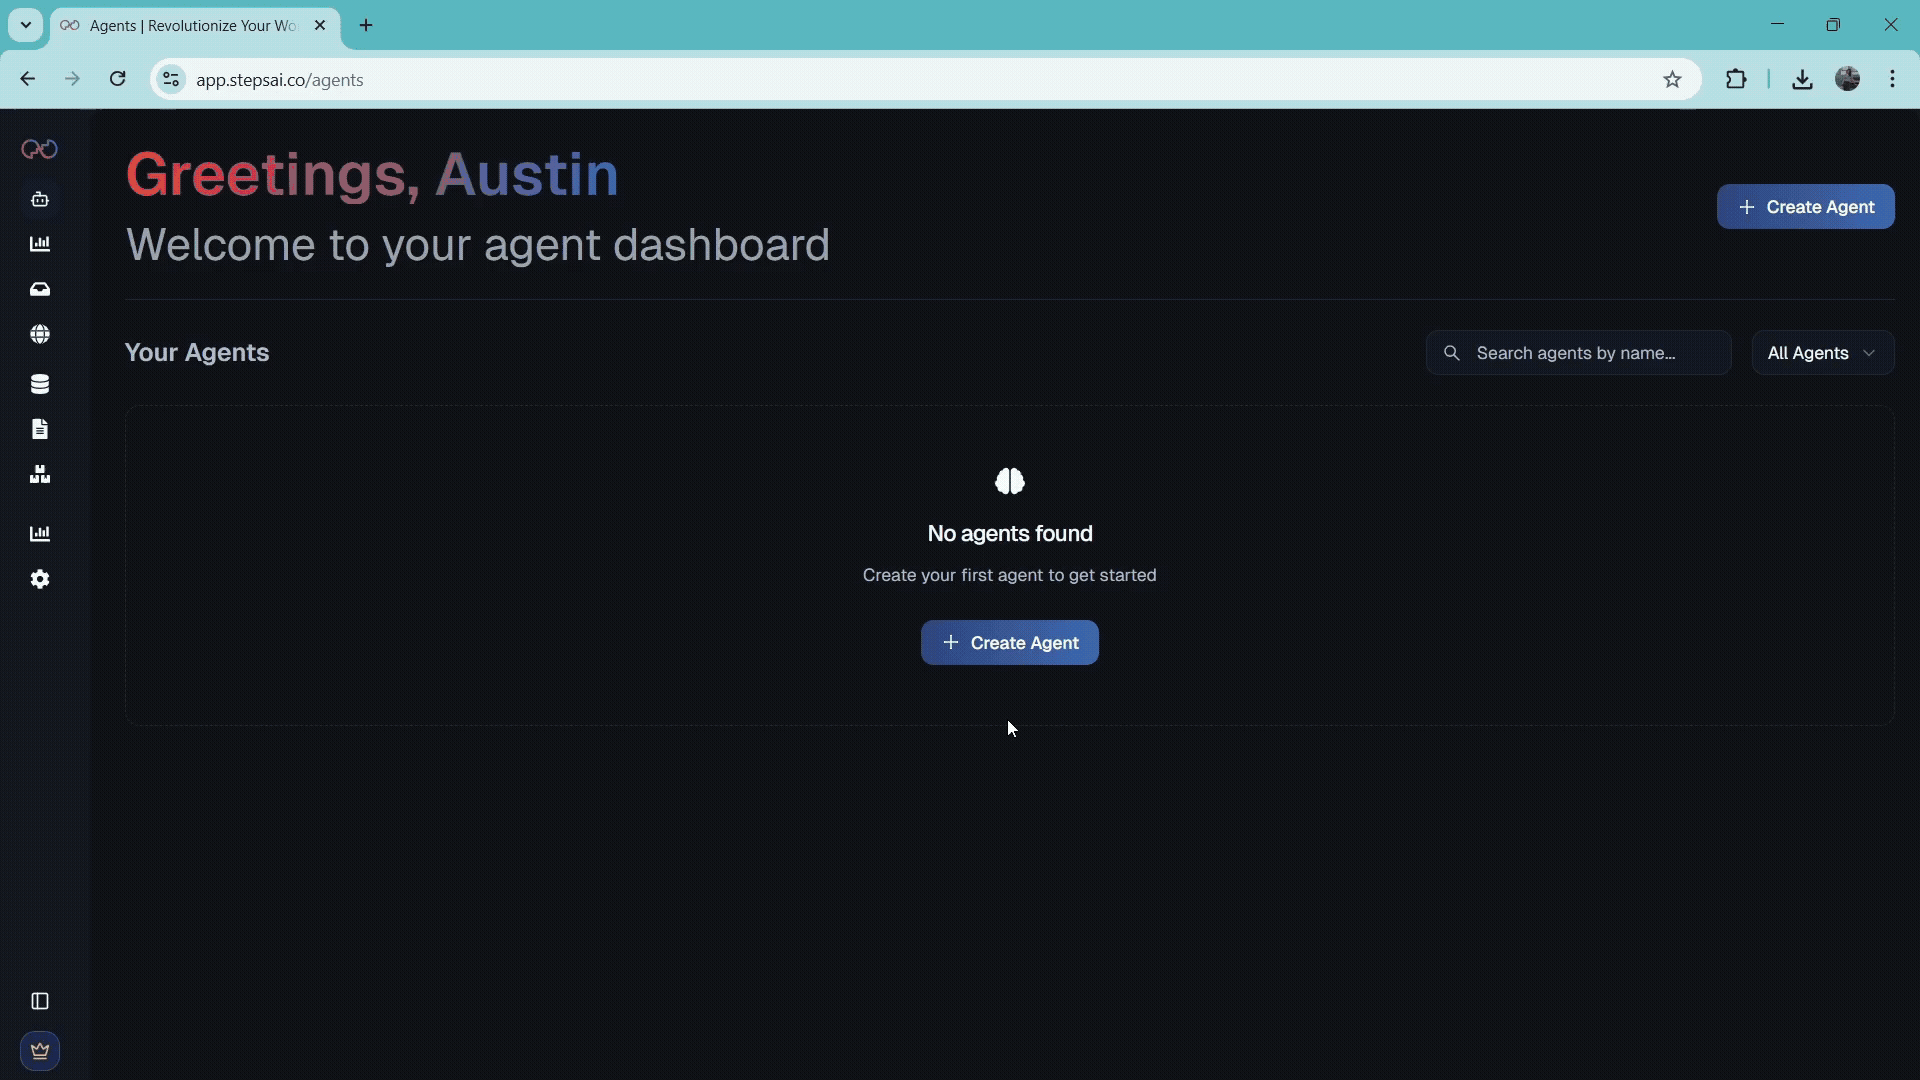The width and height of the screenshot is (1920, 1080).
Task: Open the globe sidebar icon
Action: (x=40, y=334)
